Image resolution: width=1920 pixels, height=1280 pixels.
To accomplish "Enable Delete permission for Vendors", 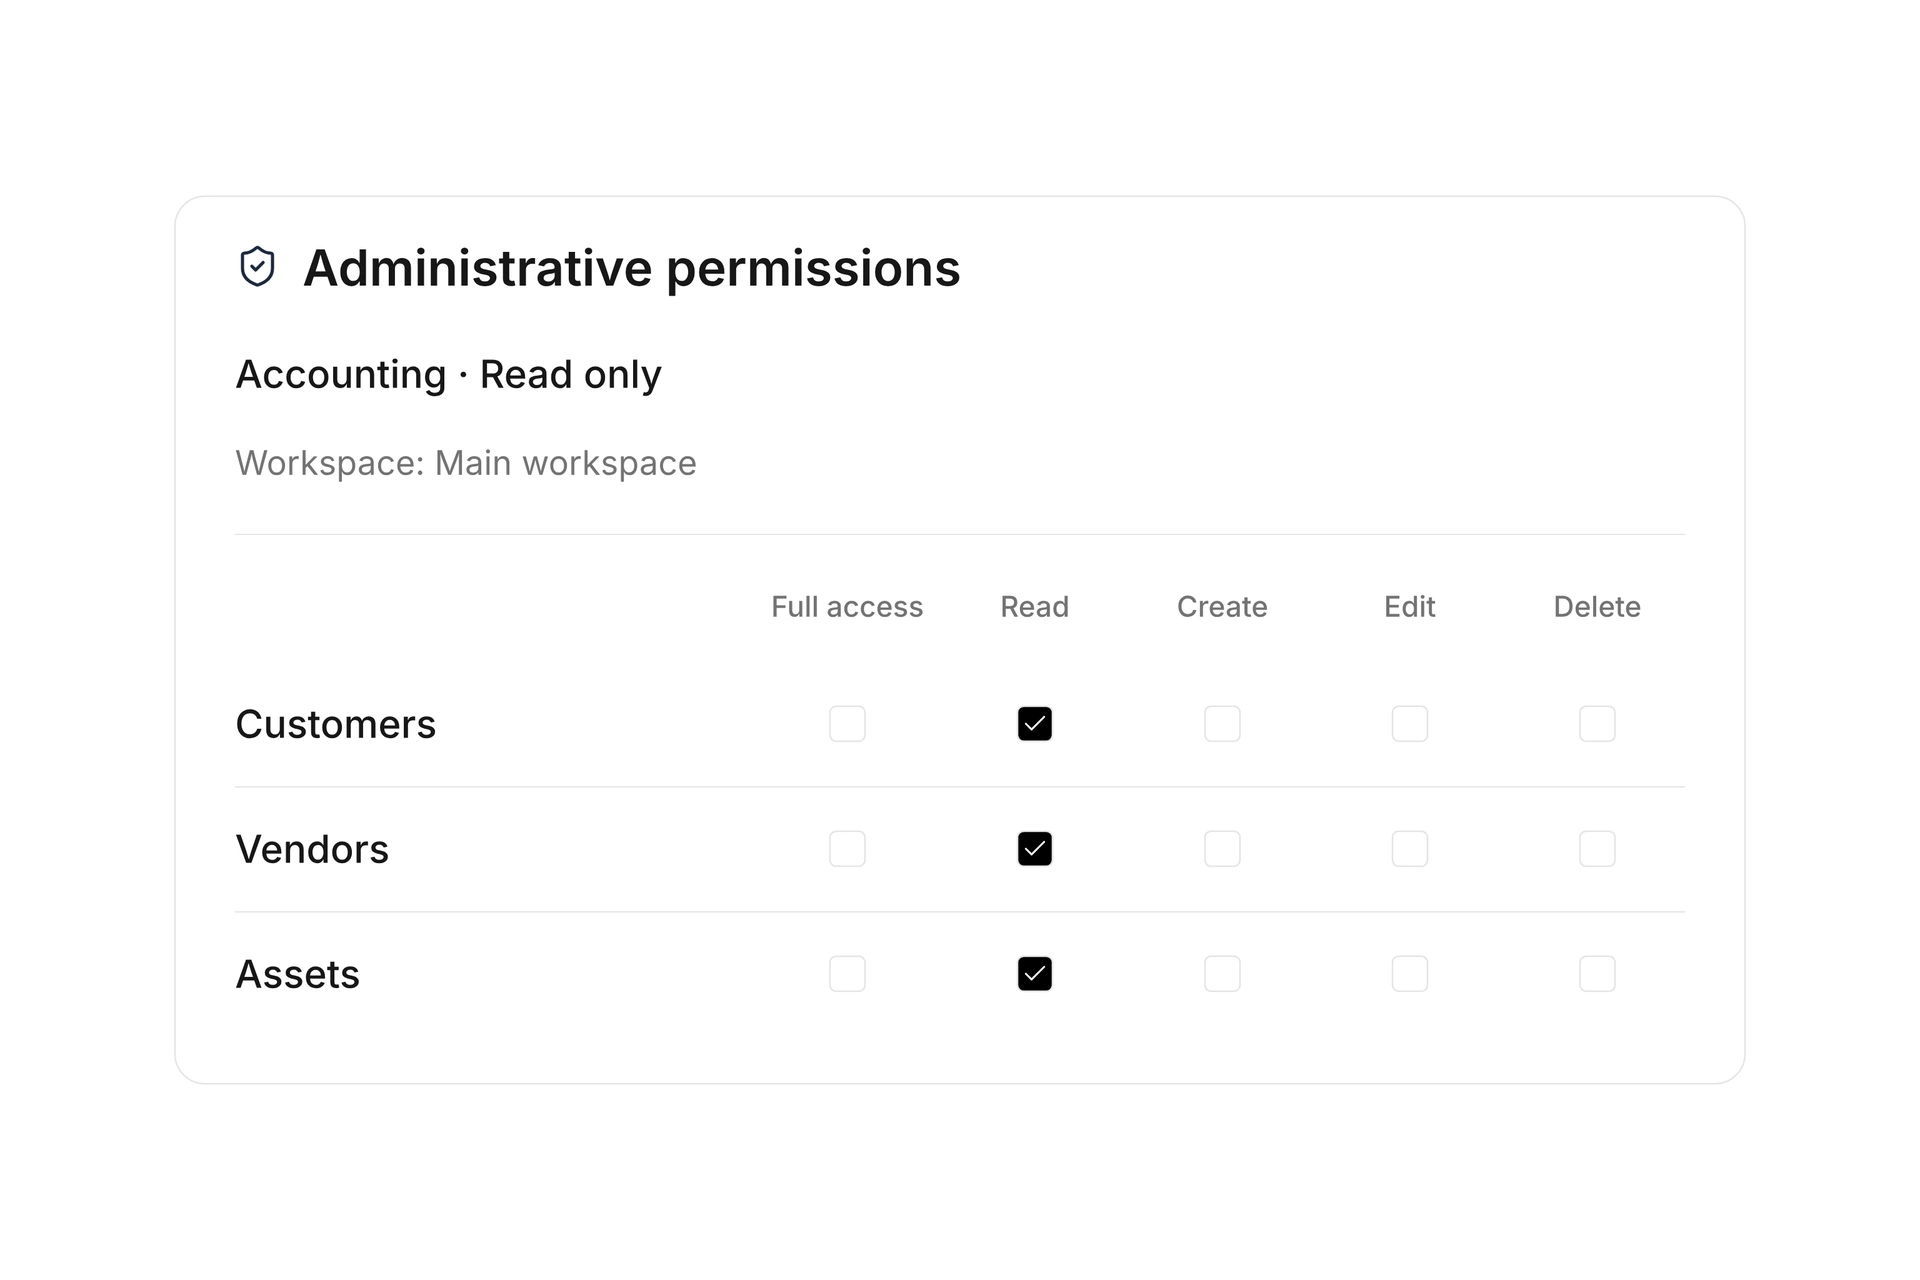I will 1597,849.
